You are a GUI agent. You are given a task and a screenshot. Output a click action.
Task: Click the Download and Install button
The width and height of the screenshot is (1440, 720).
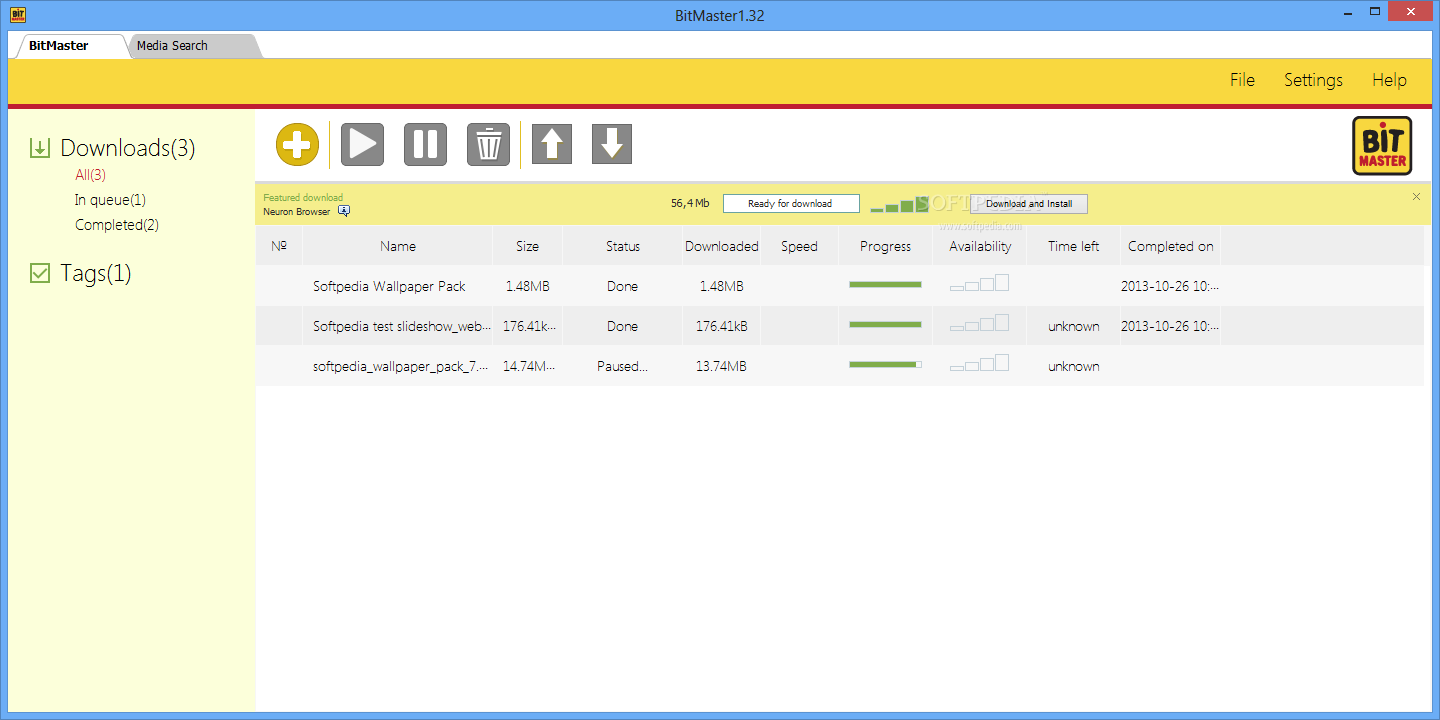pyautogui.click(x=1029, y=204)
